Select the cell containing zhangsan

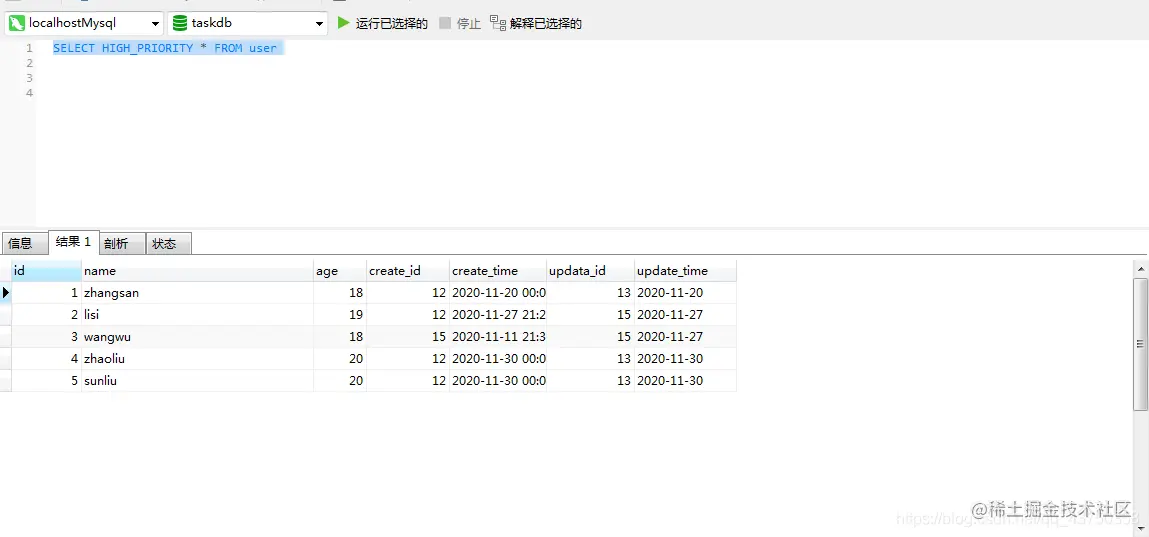point(197,293)
